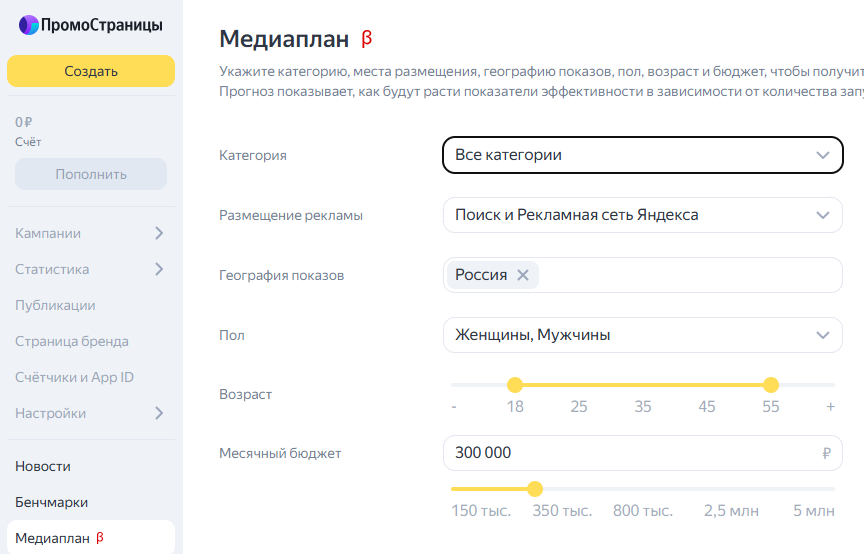864x554 pixels.
Task: Go to Счётчики и App ID
Action: [x=74, y=377]
